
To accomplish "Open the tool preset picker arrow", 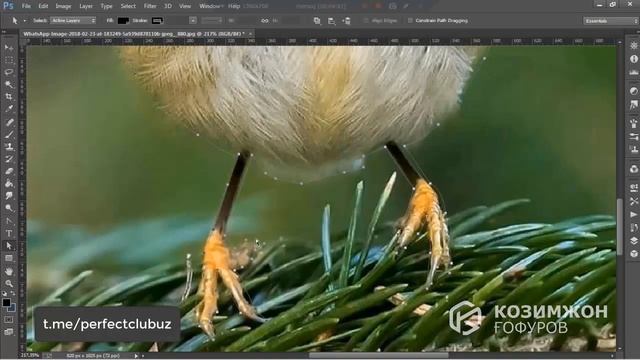I will [x=24, y=20].
